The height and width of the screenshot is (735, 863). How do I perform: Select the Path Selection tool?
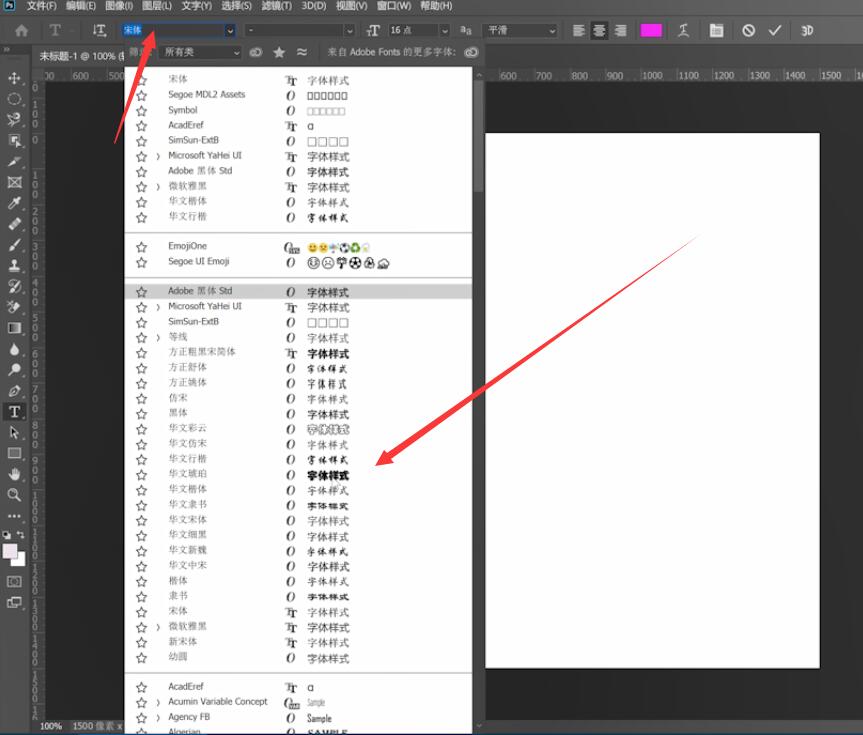[14, 433]
